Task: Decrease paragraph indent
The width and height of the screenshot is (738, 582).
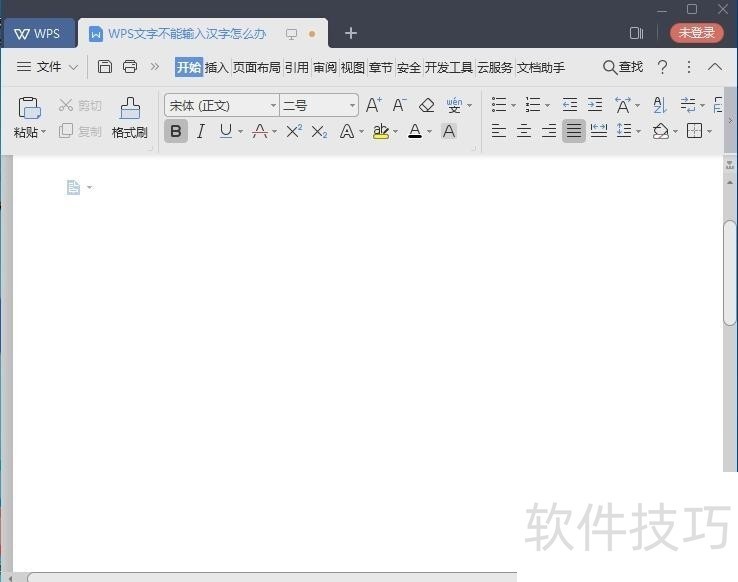Action: (x=570, y=104)
